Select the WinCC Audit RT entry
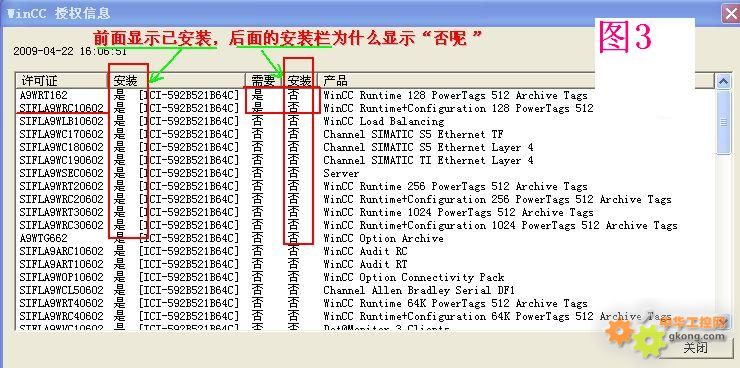The width and height of the screenshot is (740, 368). [x=365, y=264]
